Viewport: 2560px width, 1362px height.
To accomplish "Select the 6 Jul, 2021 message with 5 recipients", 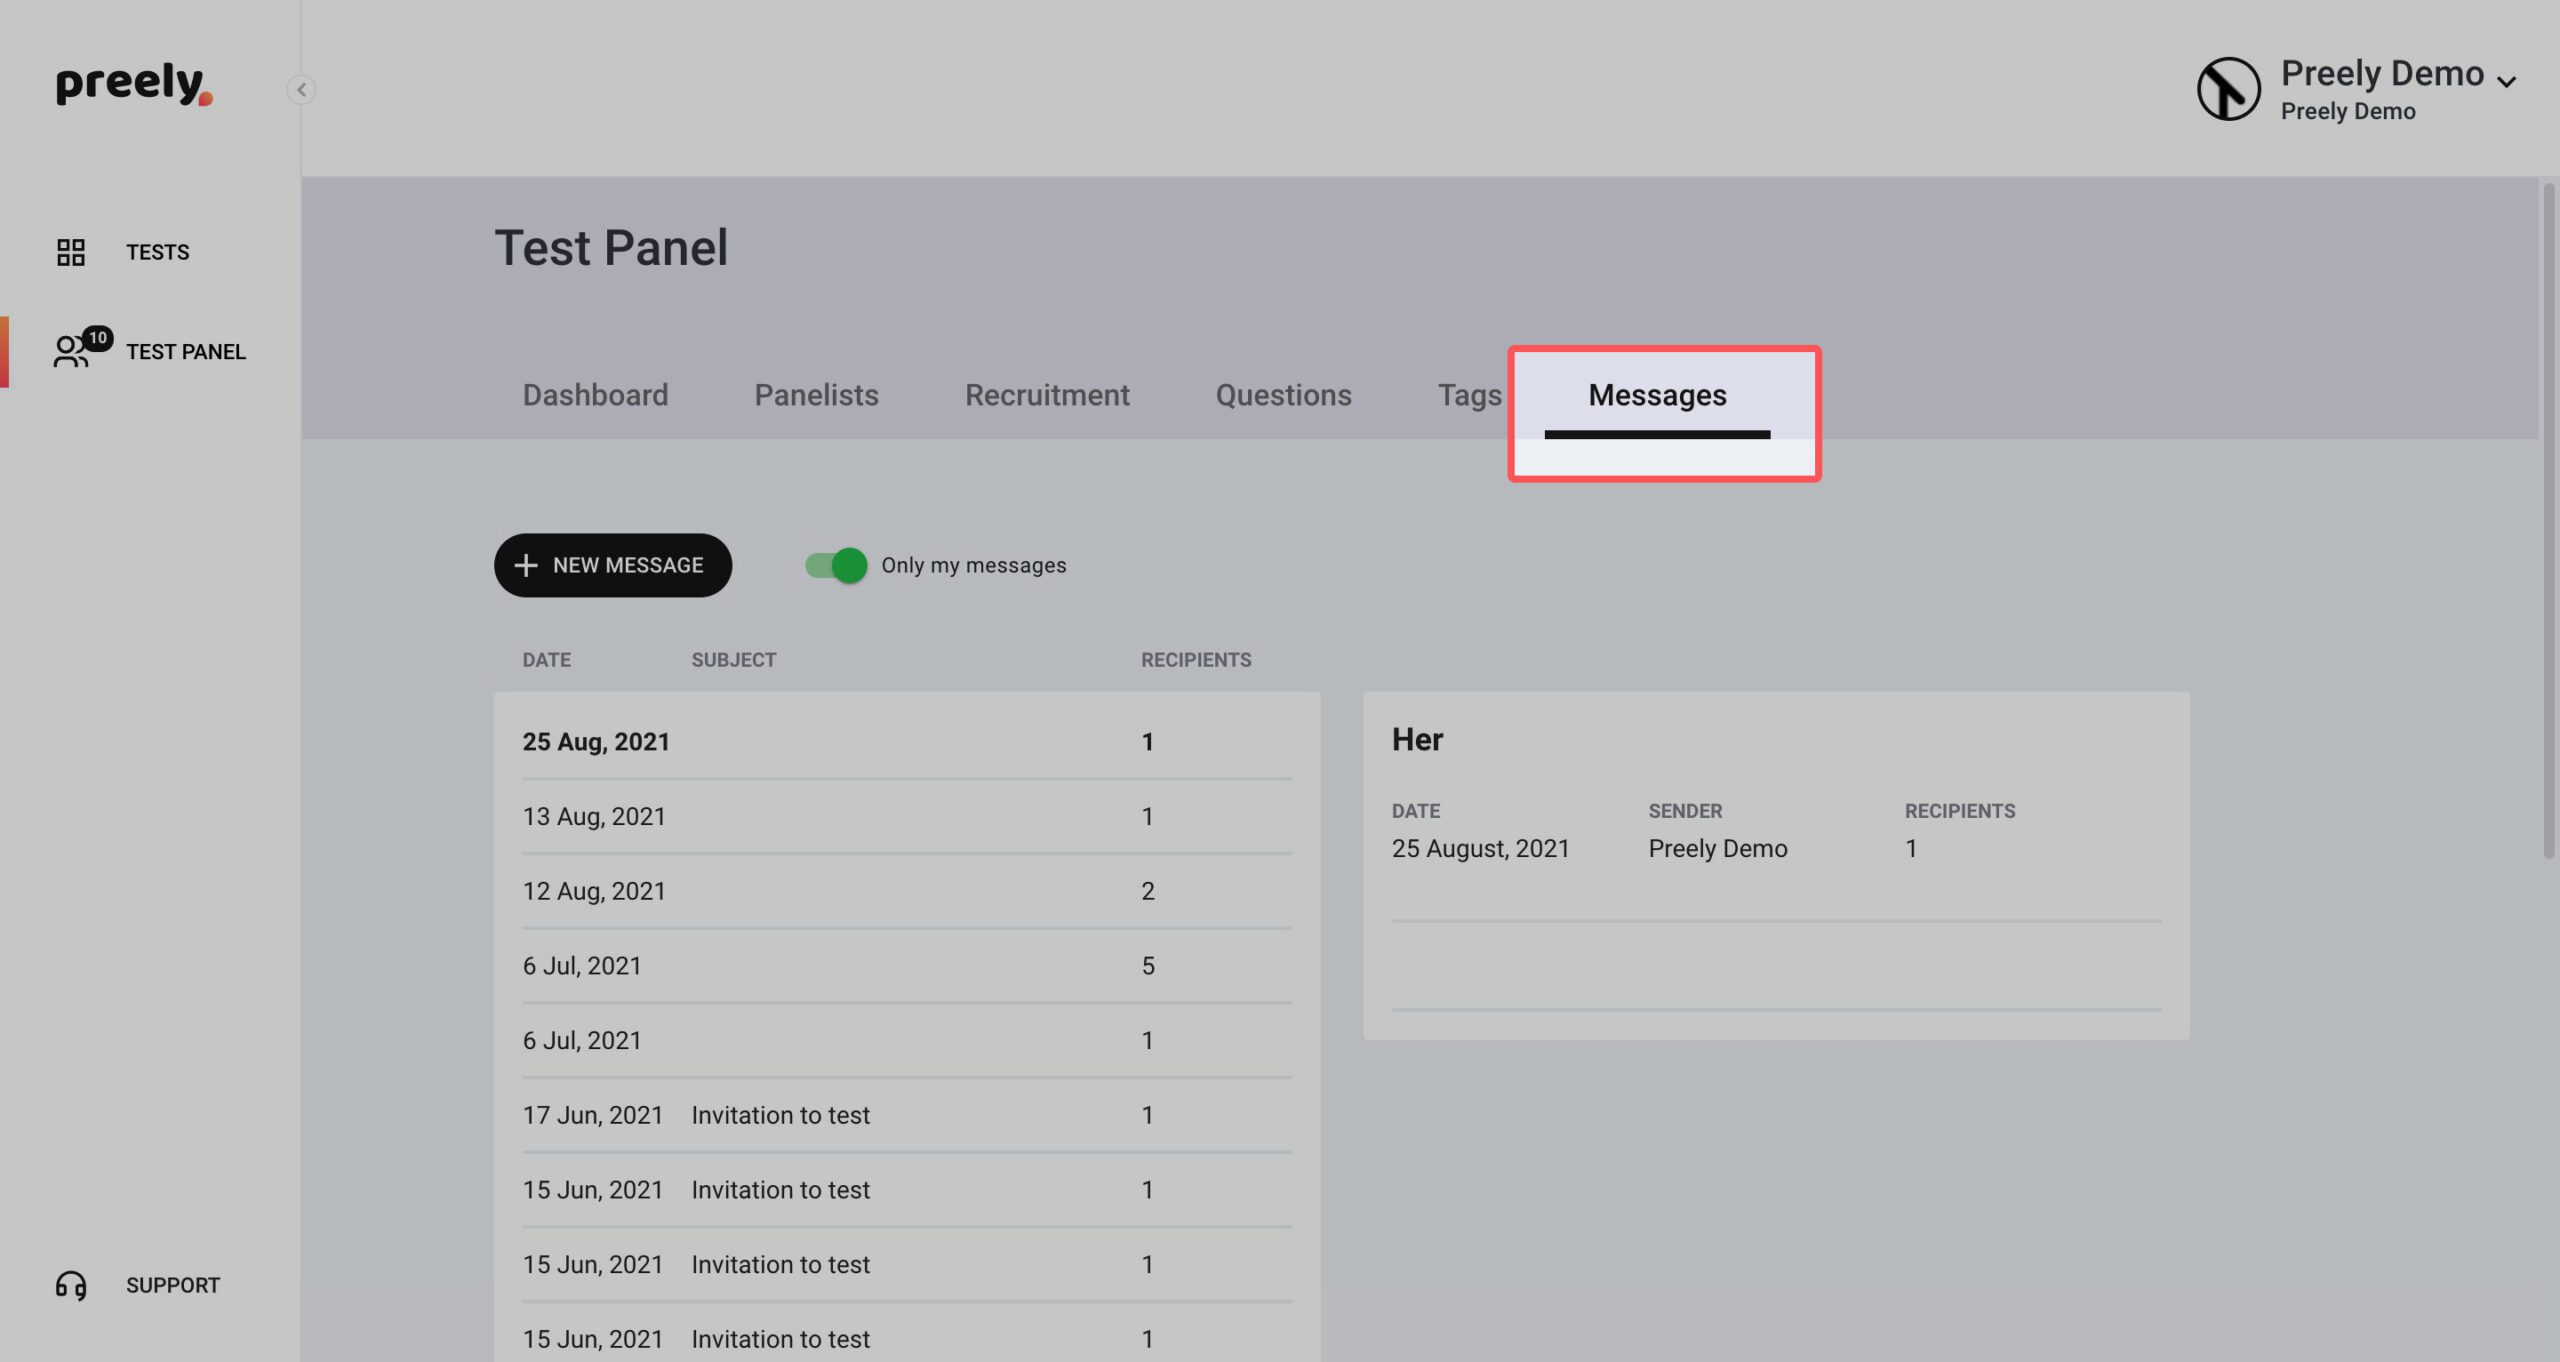I will [x=907, y=966].
